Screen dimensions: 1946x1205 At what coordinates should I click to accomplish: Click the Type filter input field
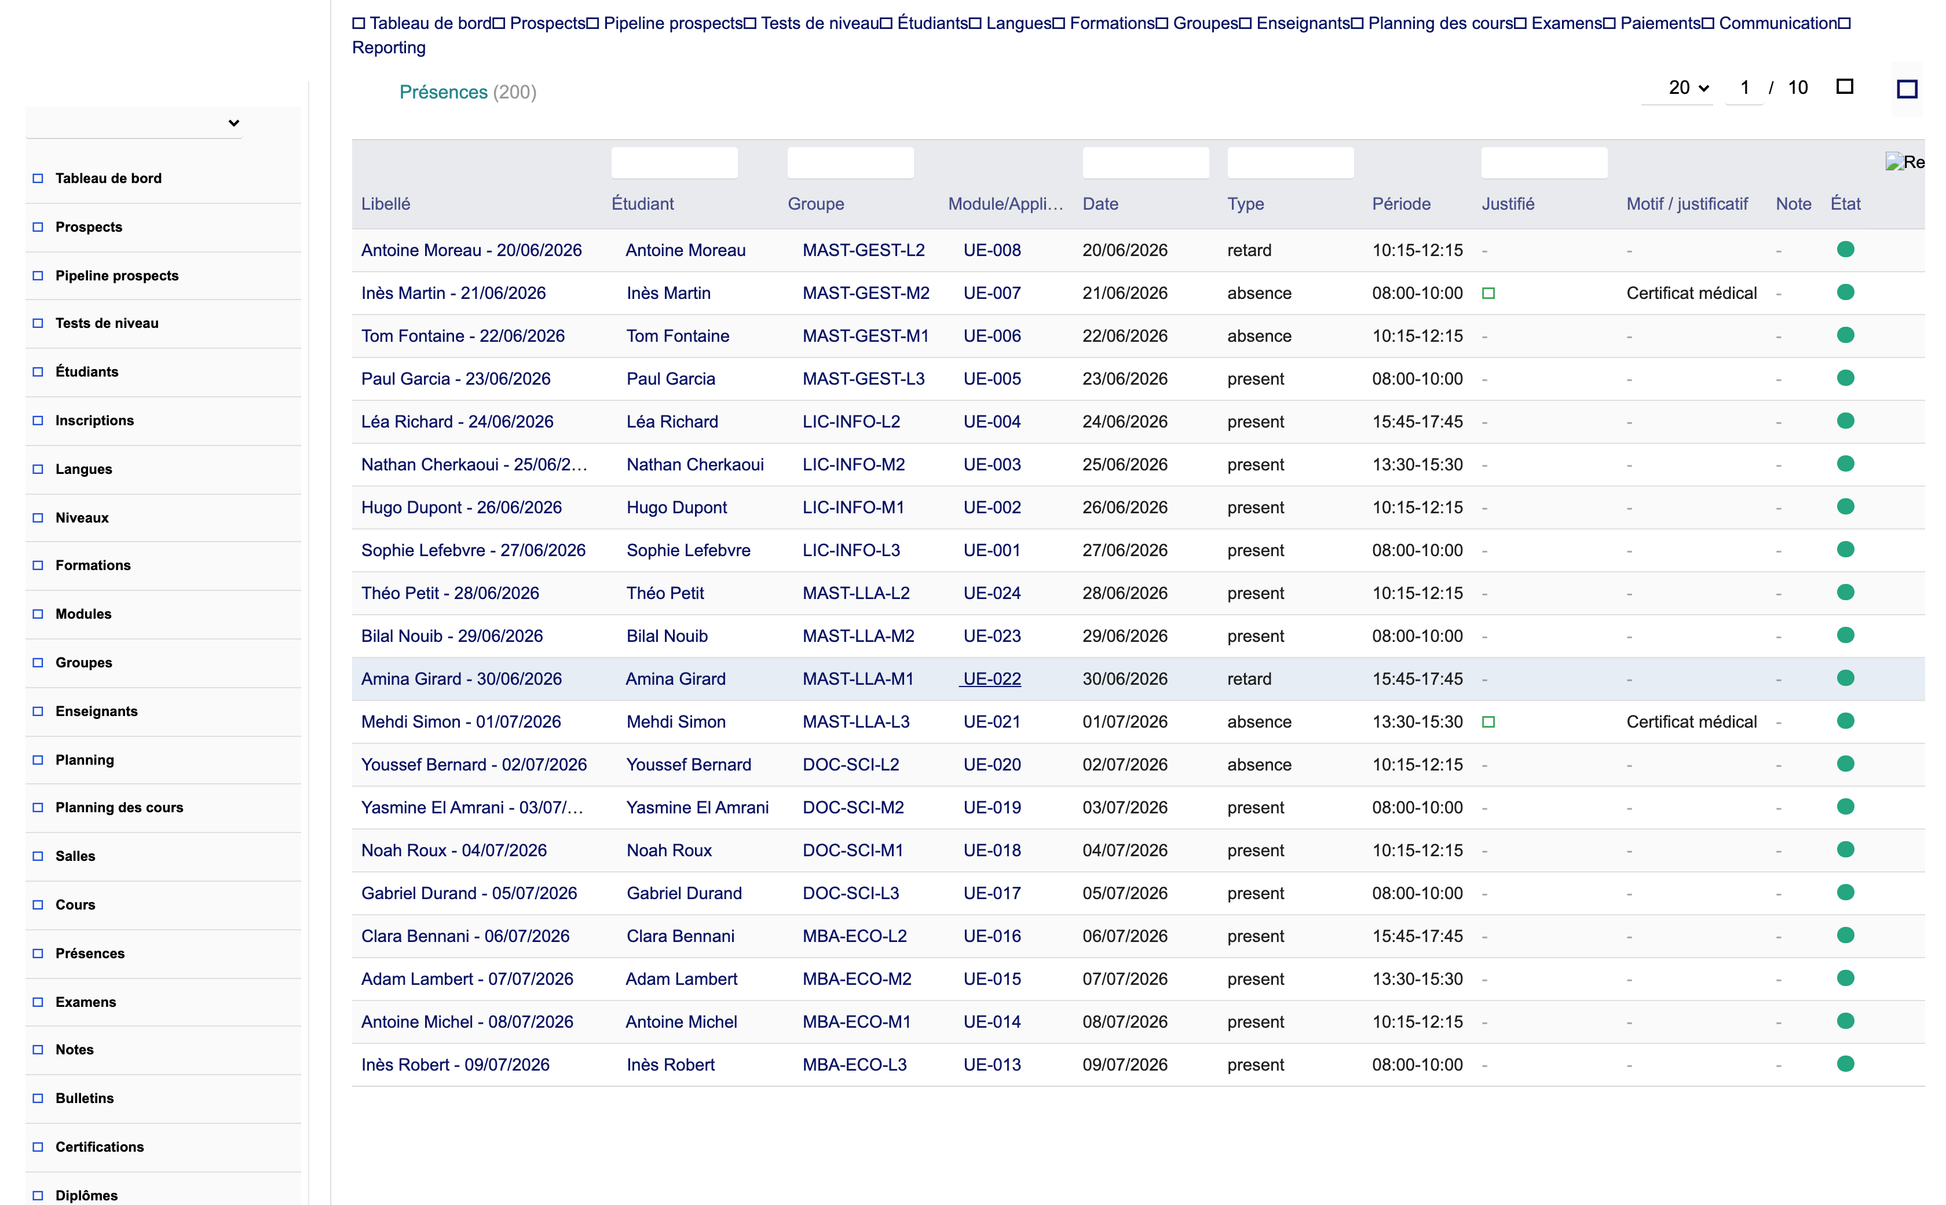(1290, 163)
